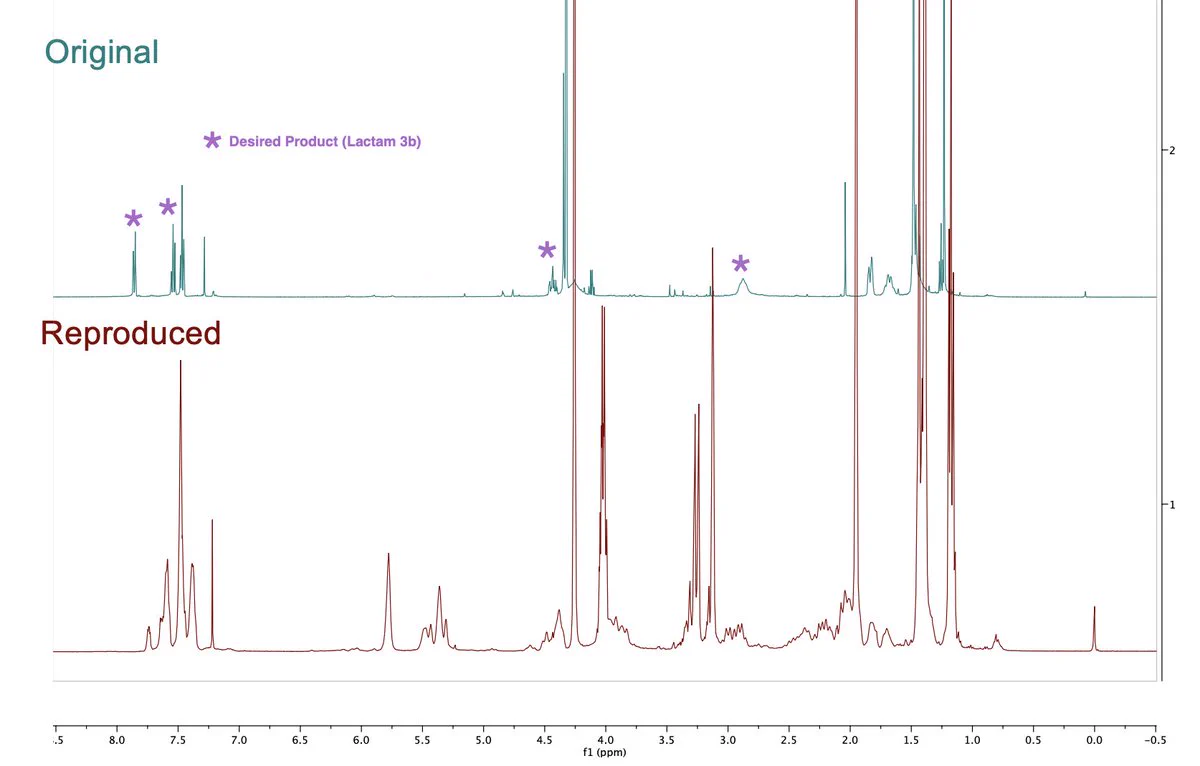Click the purple asterisk above the 7.55 ppm peak
The image size is (1200, 766).
[168, 208]
